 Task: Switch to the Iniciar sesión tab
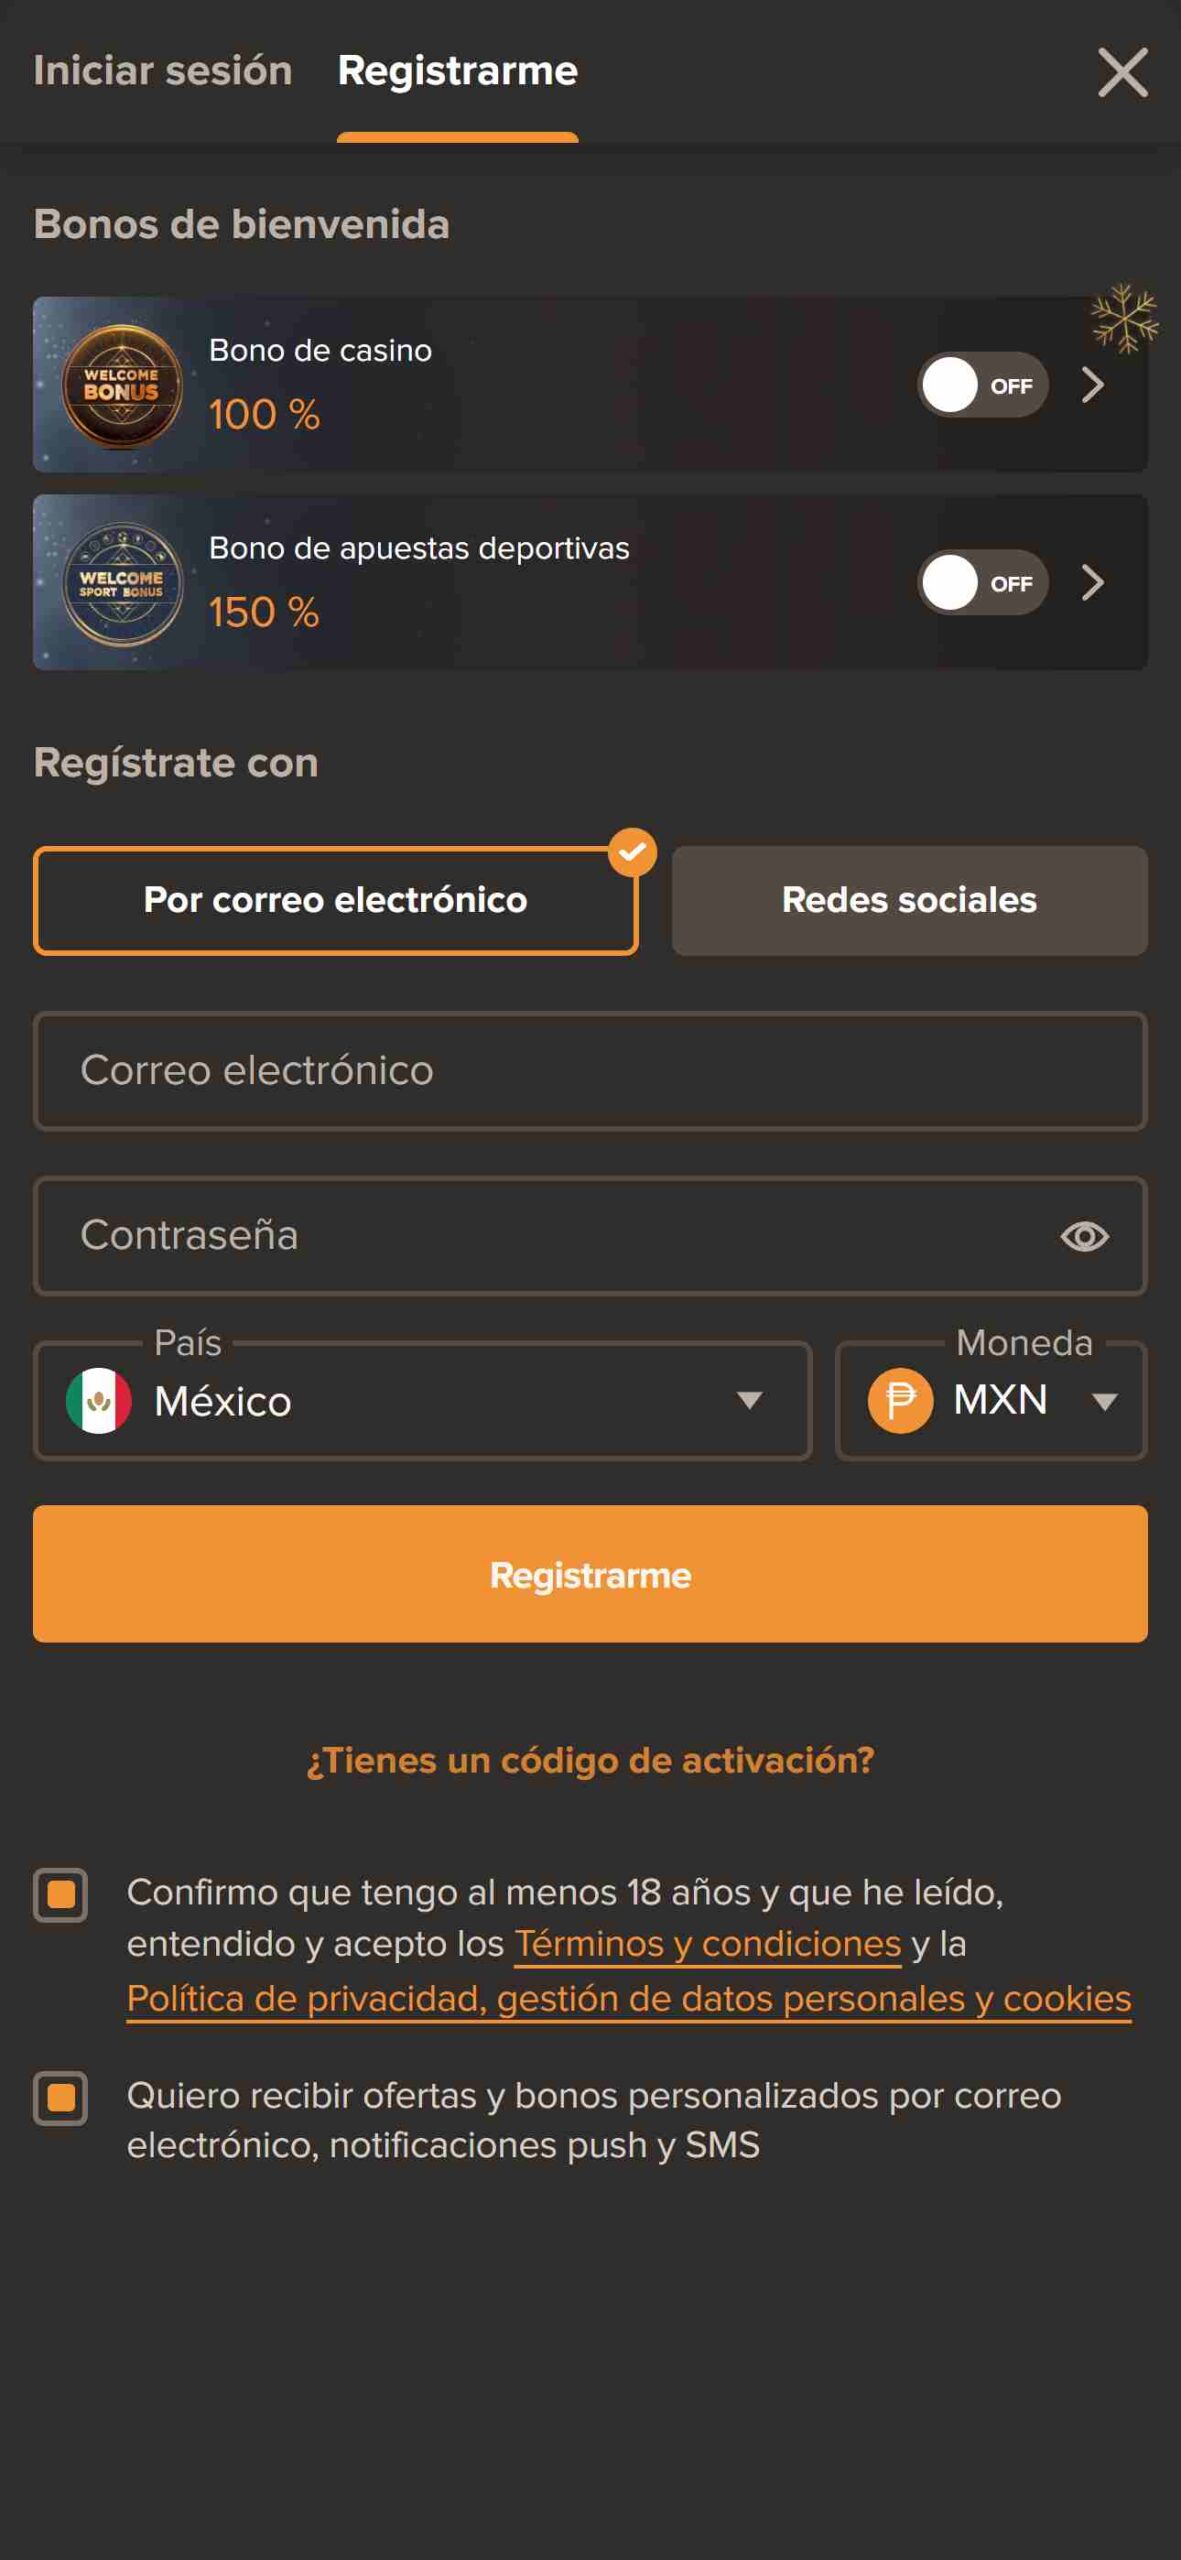pos(163,71)
